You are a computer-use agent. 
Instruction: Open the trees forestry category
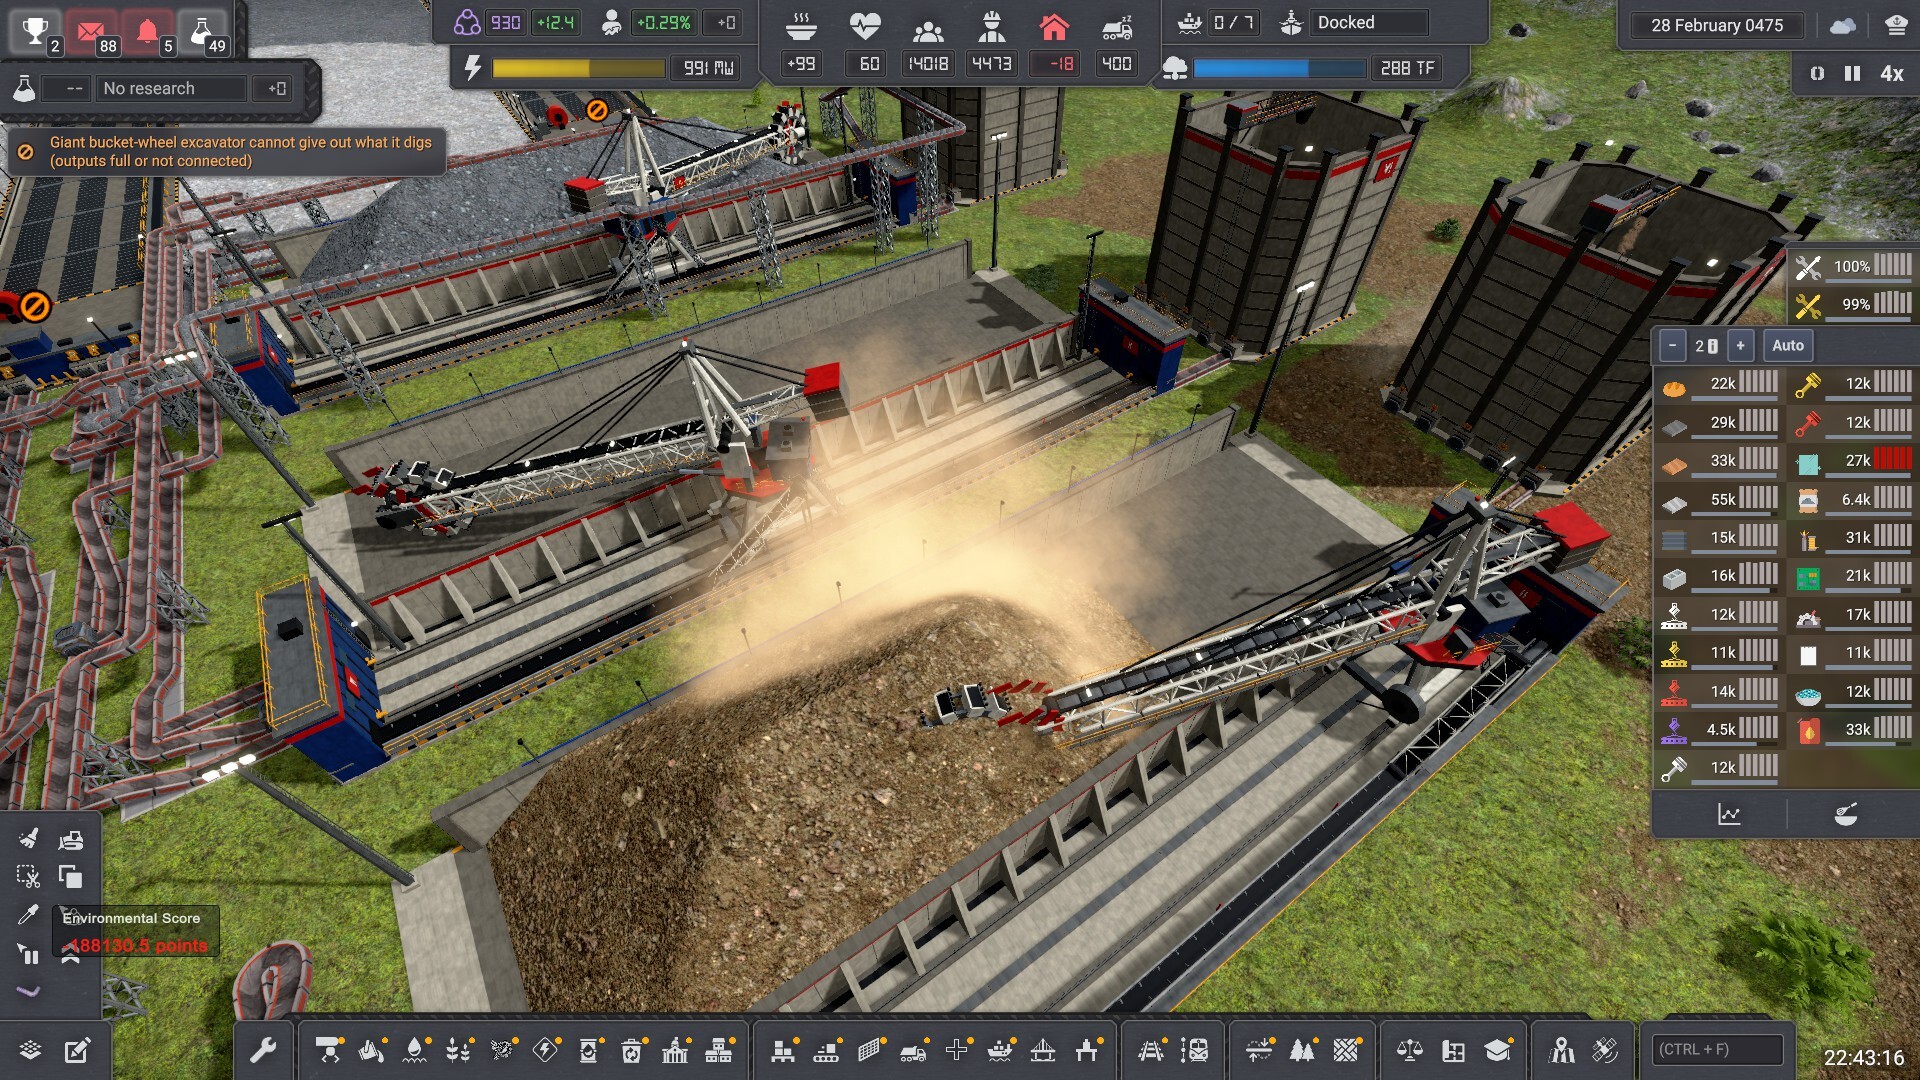coord(1303,1050)
